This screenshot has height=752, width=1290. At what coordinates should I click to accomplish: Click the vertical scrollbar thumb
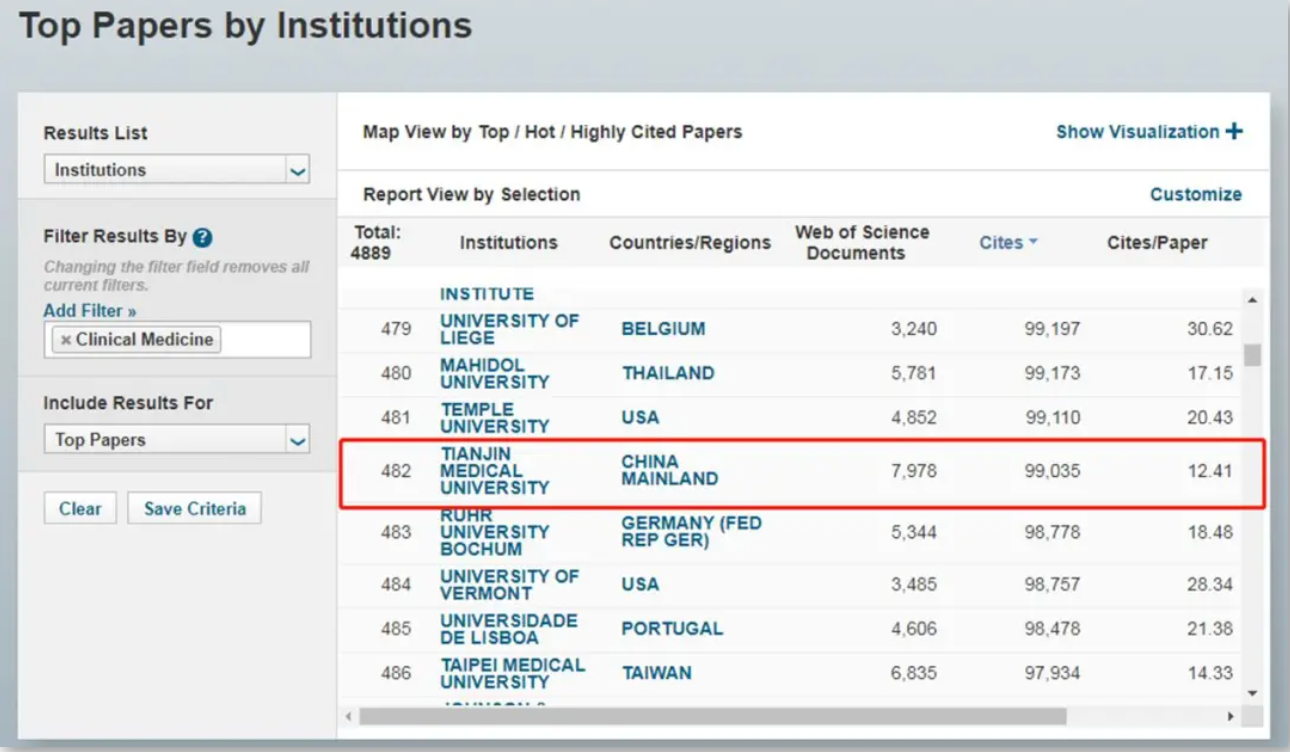pyautogui.click(x=1252, y=355)
